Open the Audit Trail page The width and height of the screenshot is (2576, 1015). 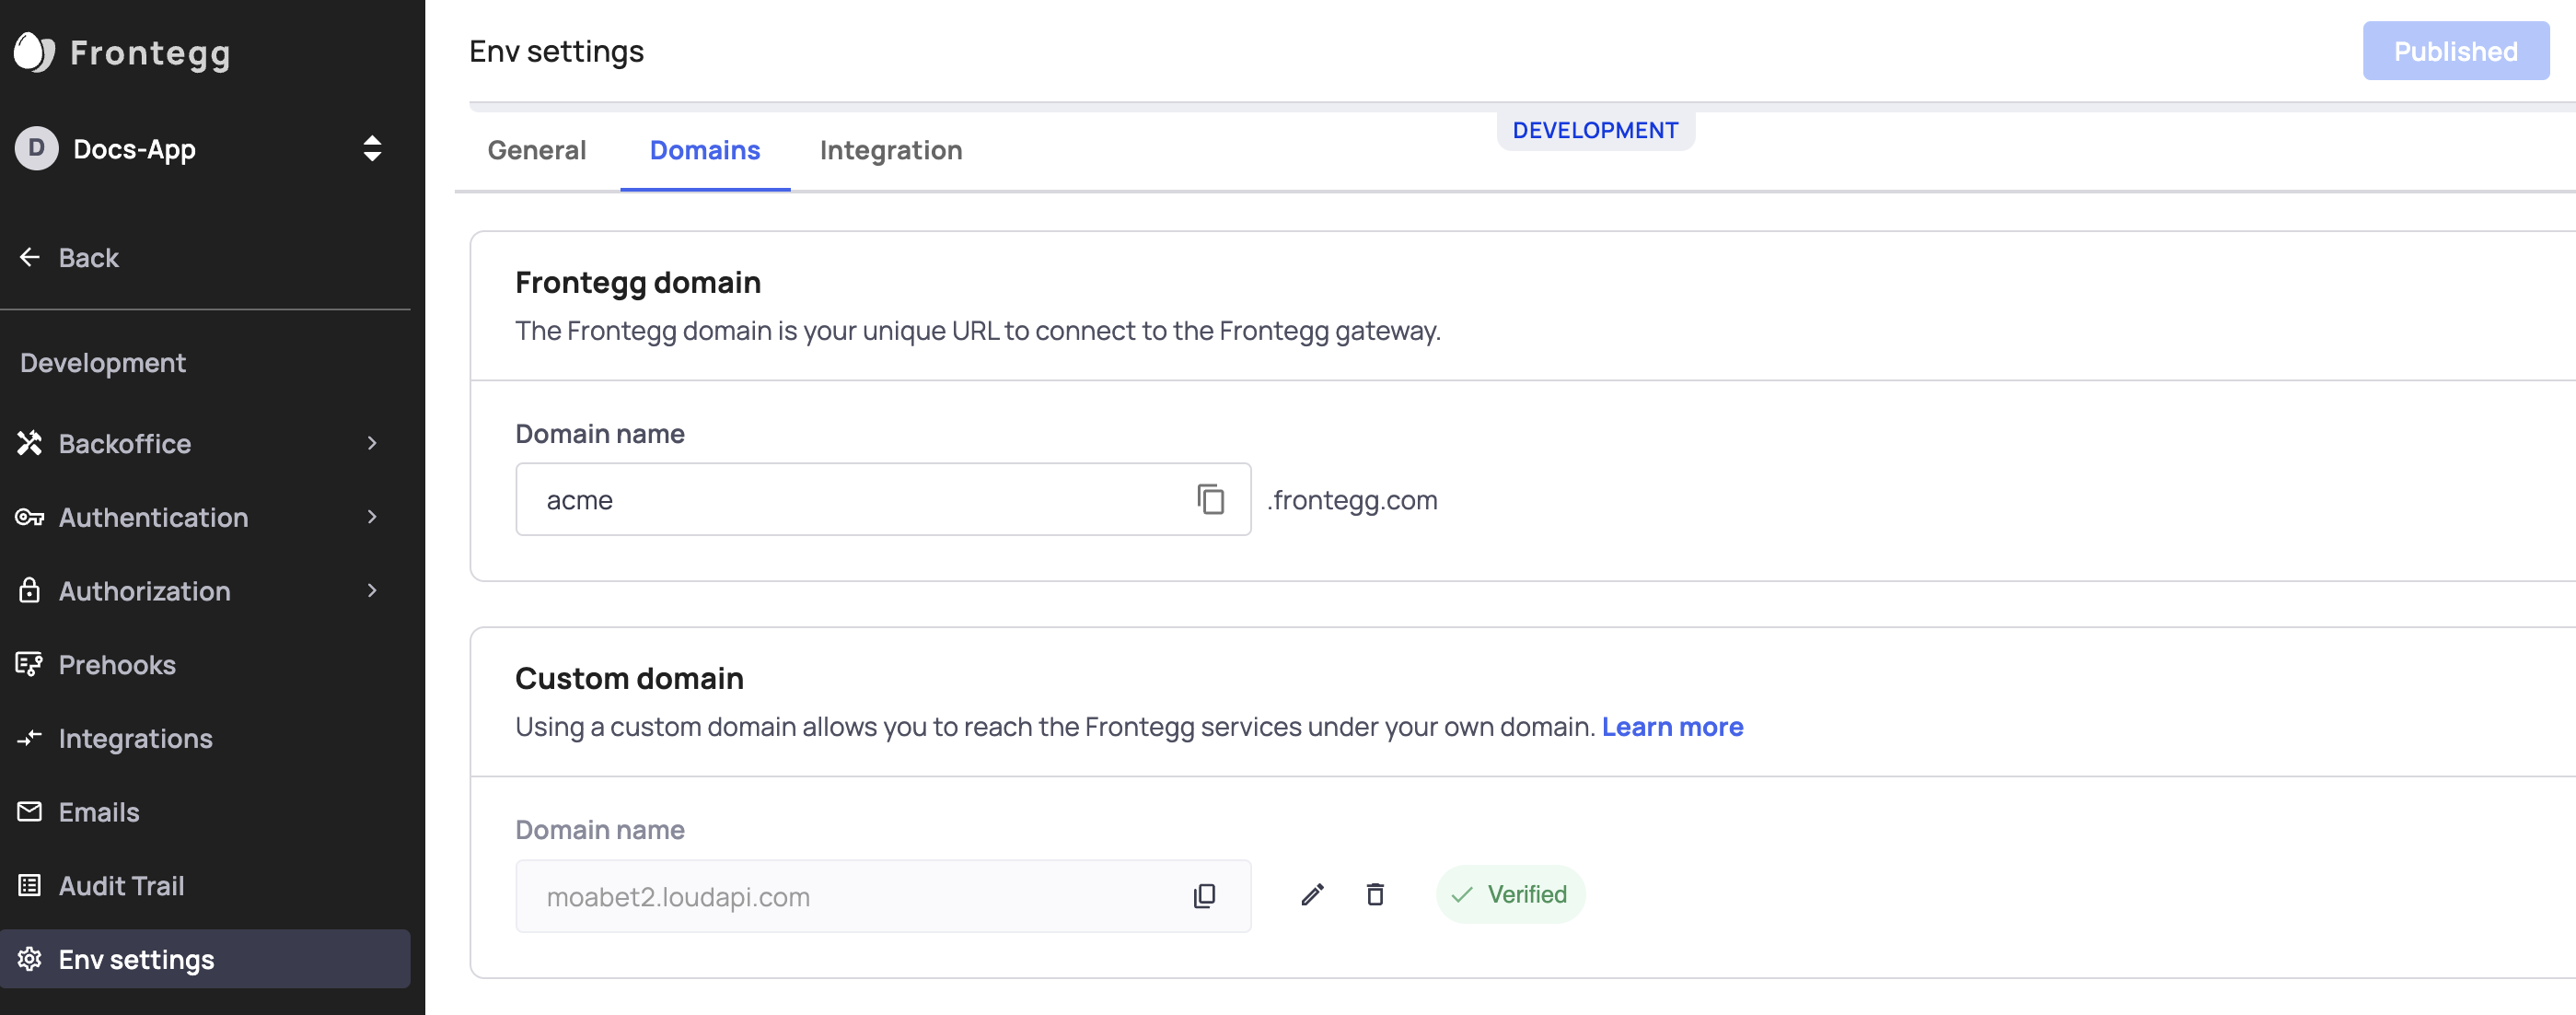121,886
